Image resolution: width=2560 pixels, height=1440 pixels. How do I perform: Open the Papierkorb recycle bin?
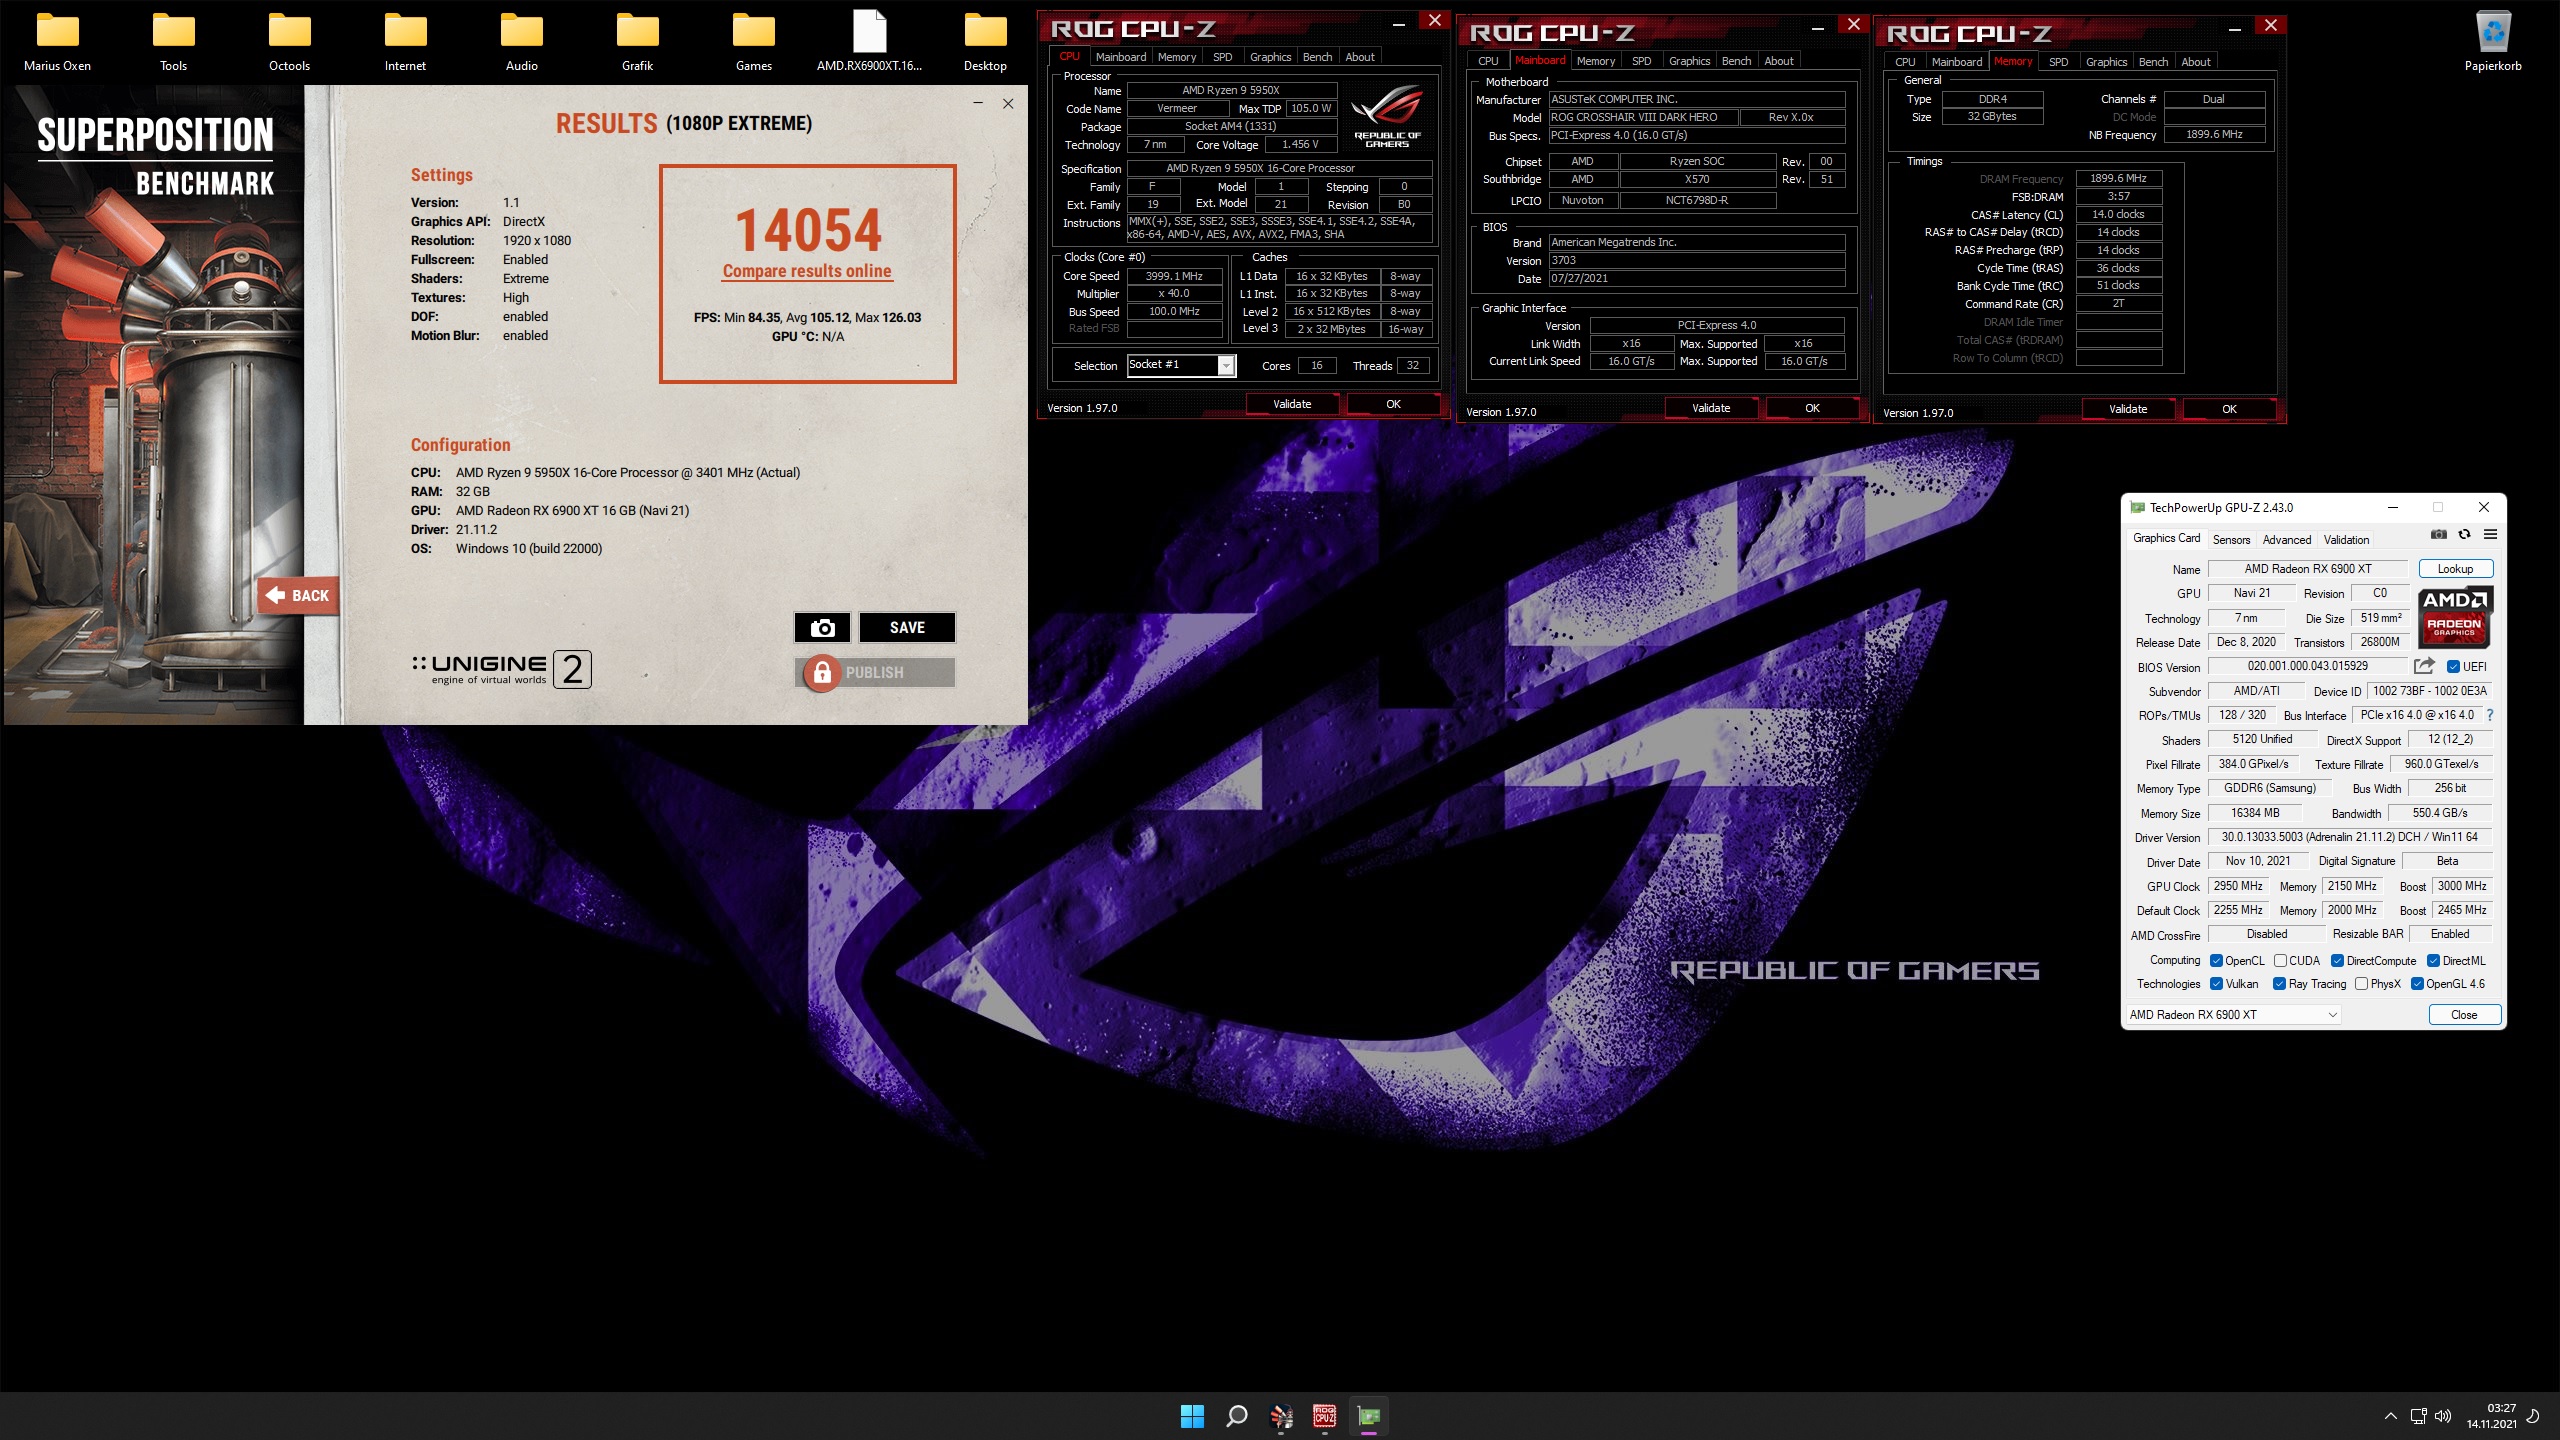point(2492,41)
